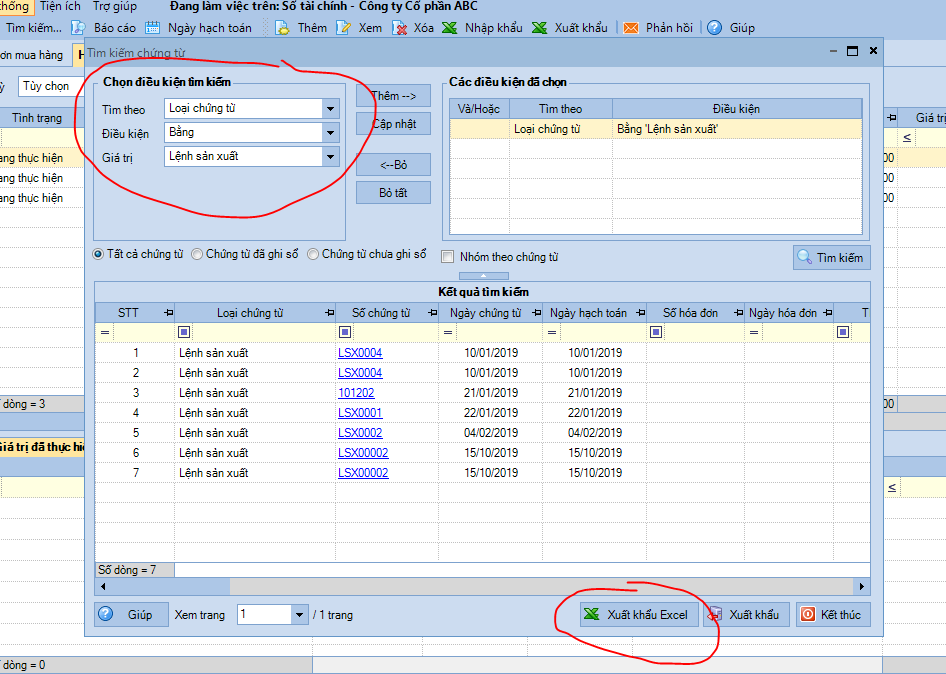946x674 pixels.
Task: Click toolbar Giúp help icon
Action: coord(714,28)
